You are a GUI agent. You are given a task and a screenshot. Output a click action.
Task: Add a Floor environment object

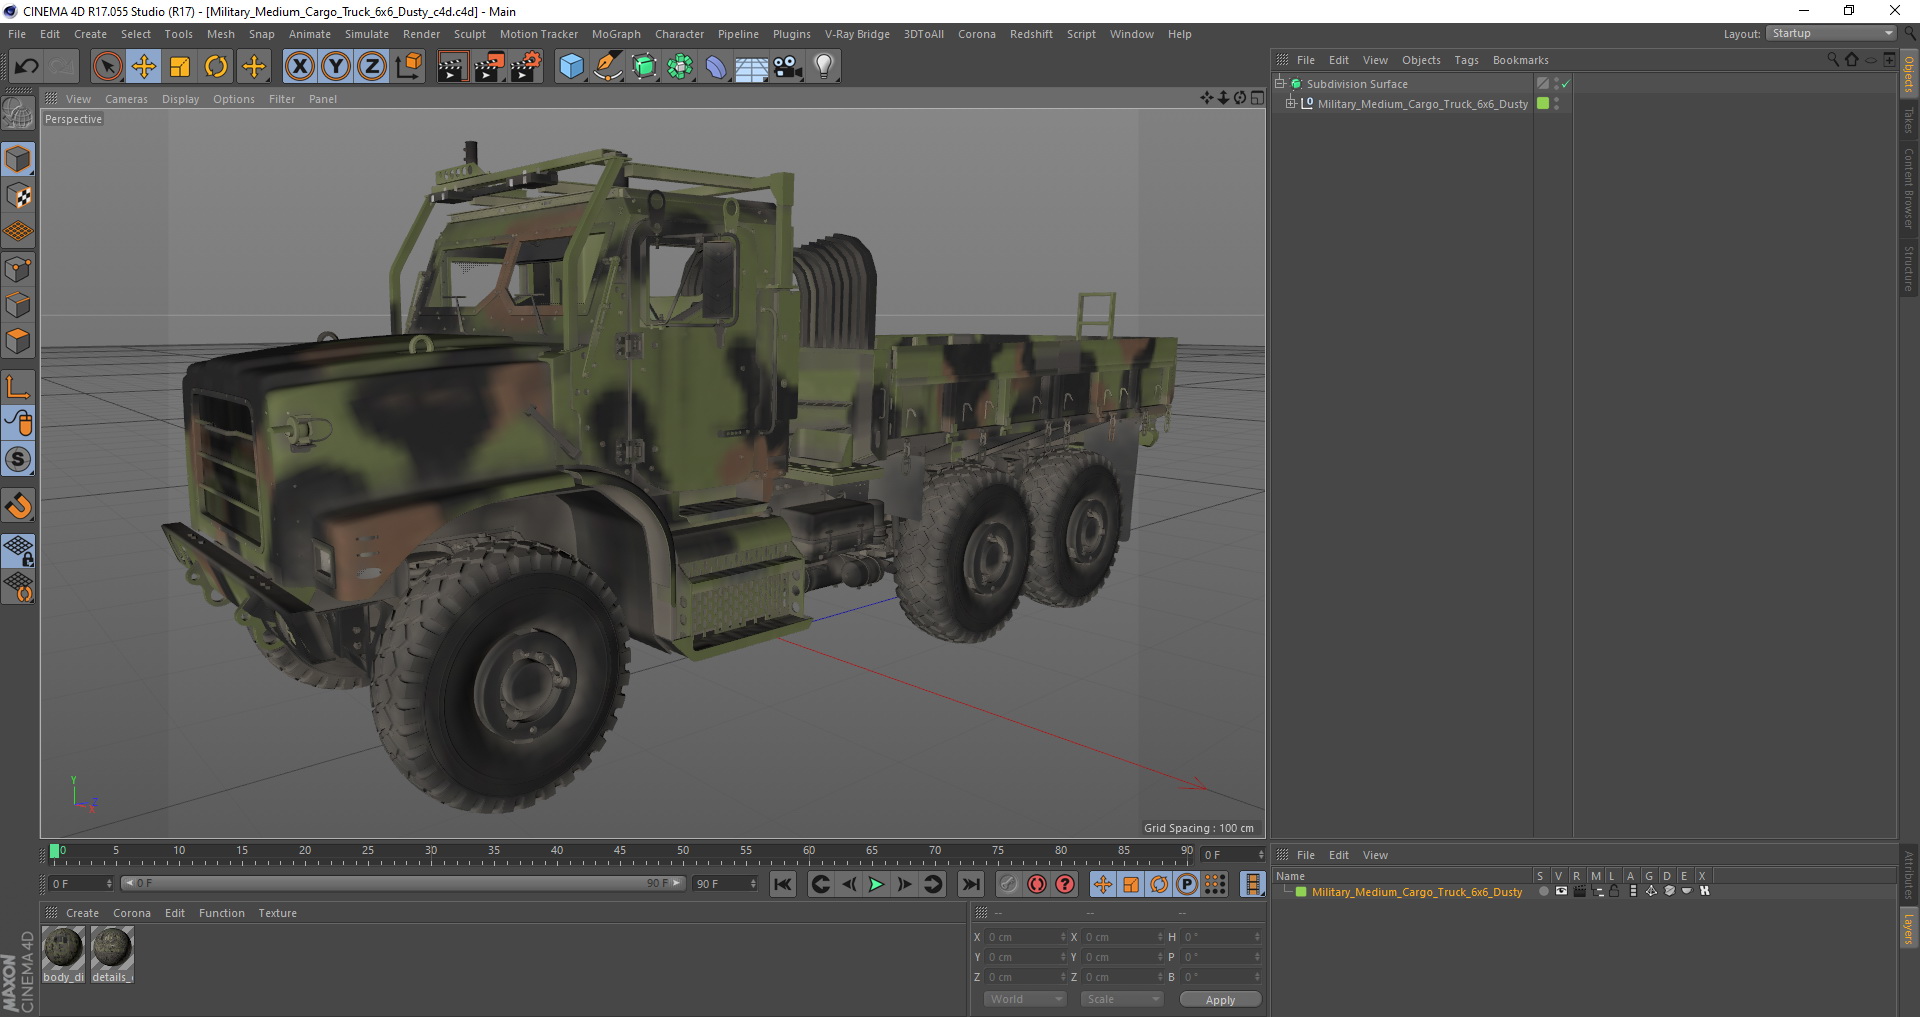pyautogui.click(x=752, y=67)
